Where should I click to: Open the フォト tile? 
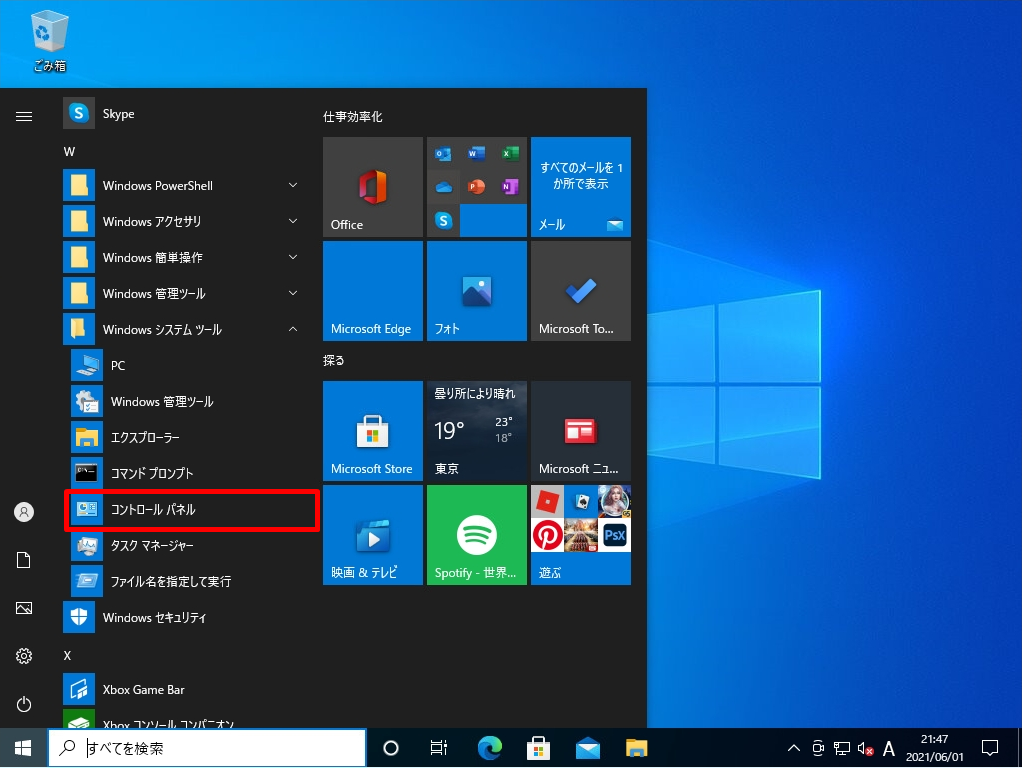pyautogui.click(x=476, y=291)
